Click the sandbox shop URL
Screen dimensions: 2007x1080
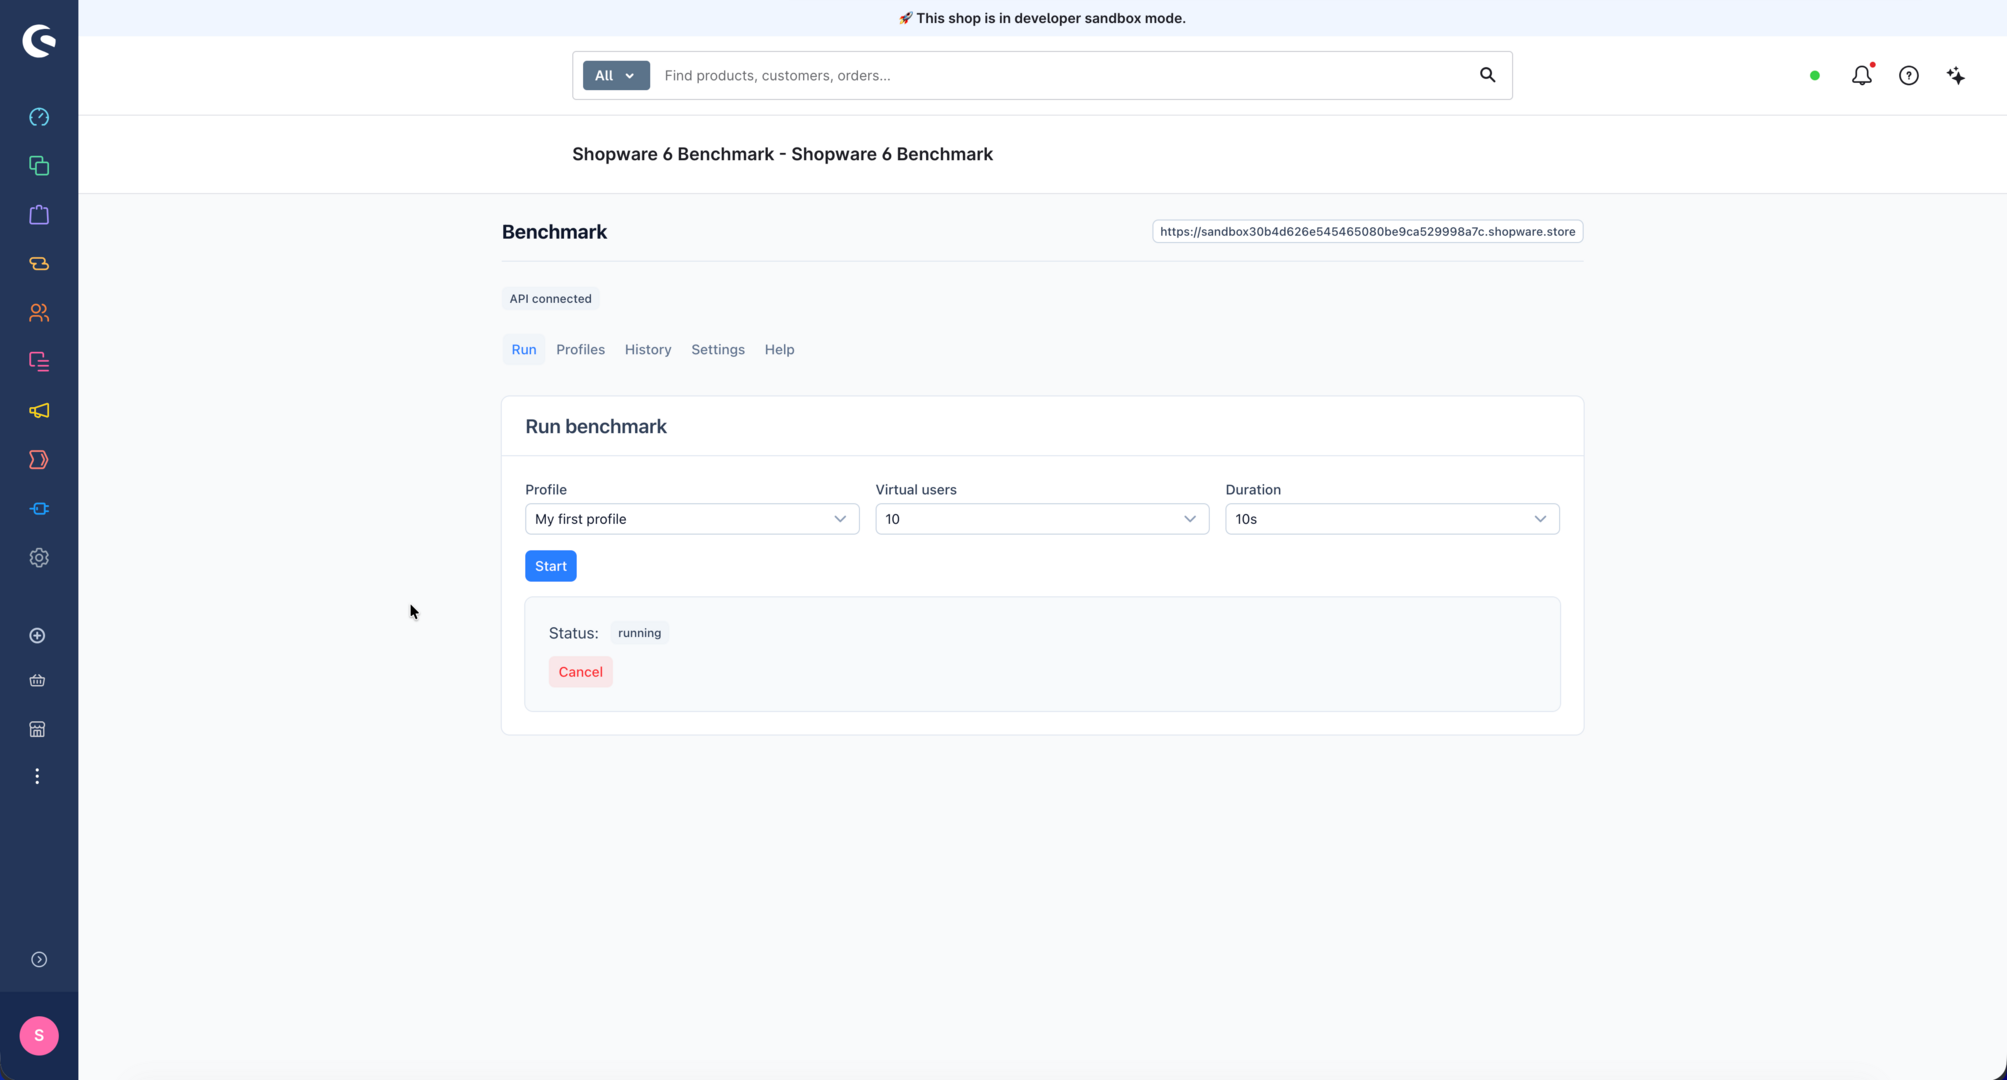coord(1367,232)
